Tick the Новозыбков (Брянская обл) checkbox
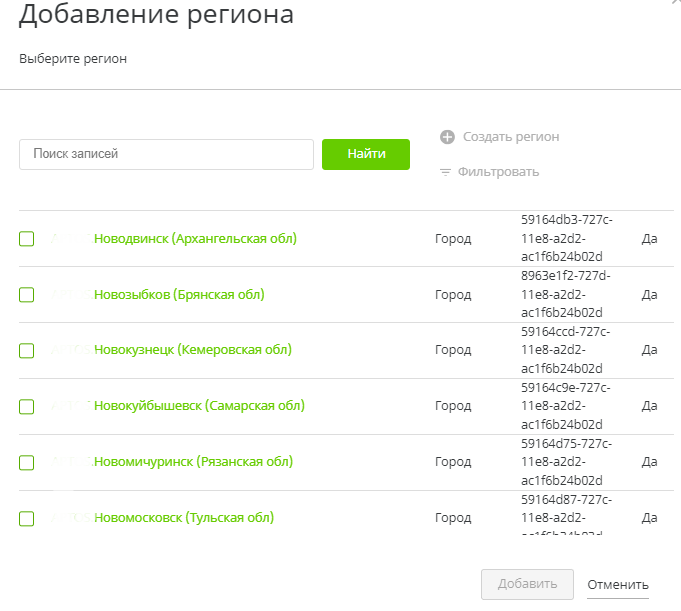Viewport: 681px width, 611px height. pyautogui.click(x=27, y=295)
